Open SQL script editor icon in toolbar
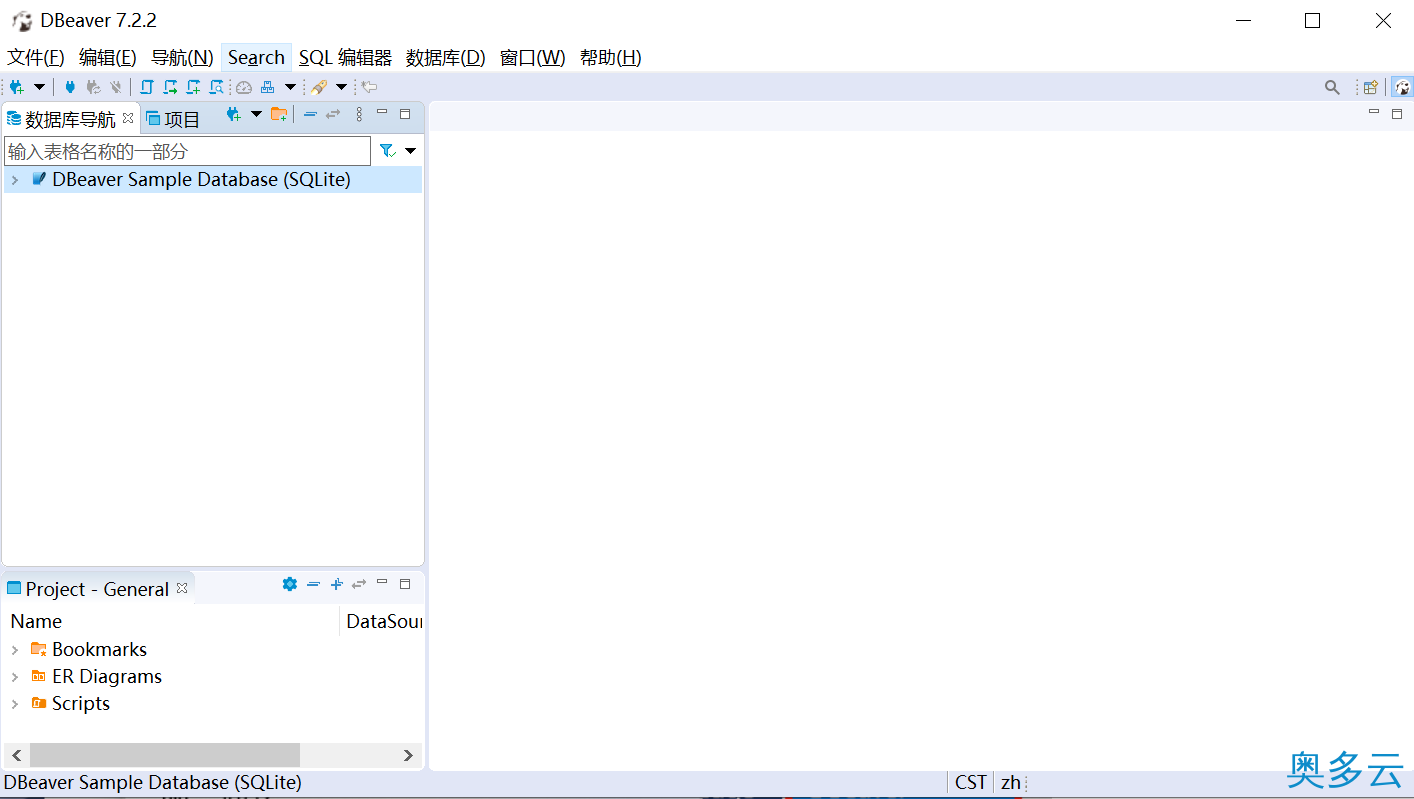This screenshot has height=799, width=1414. coord(147,87)
